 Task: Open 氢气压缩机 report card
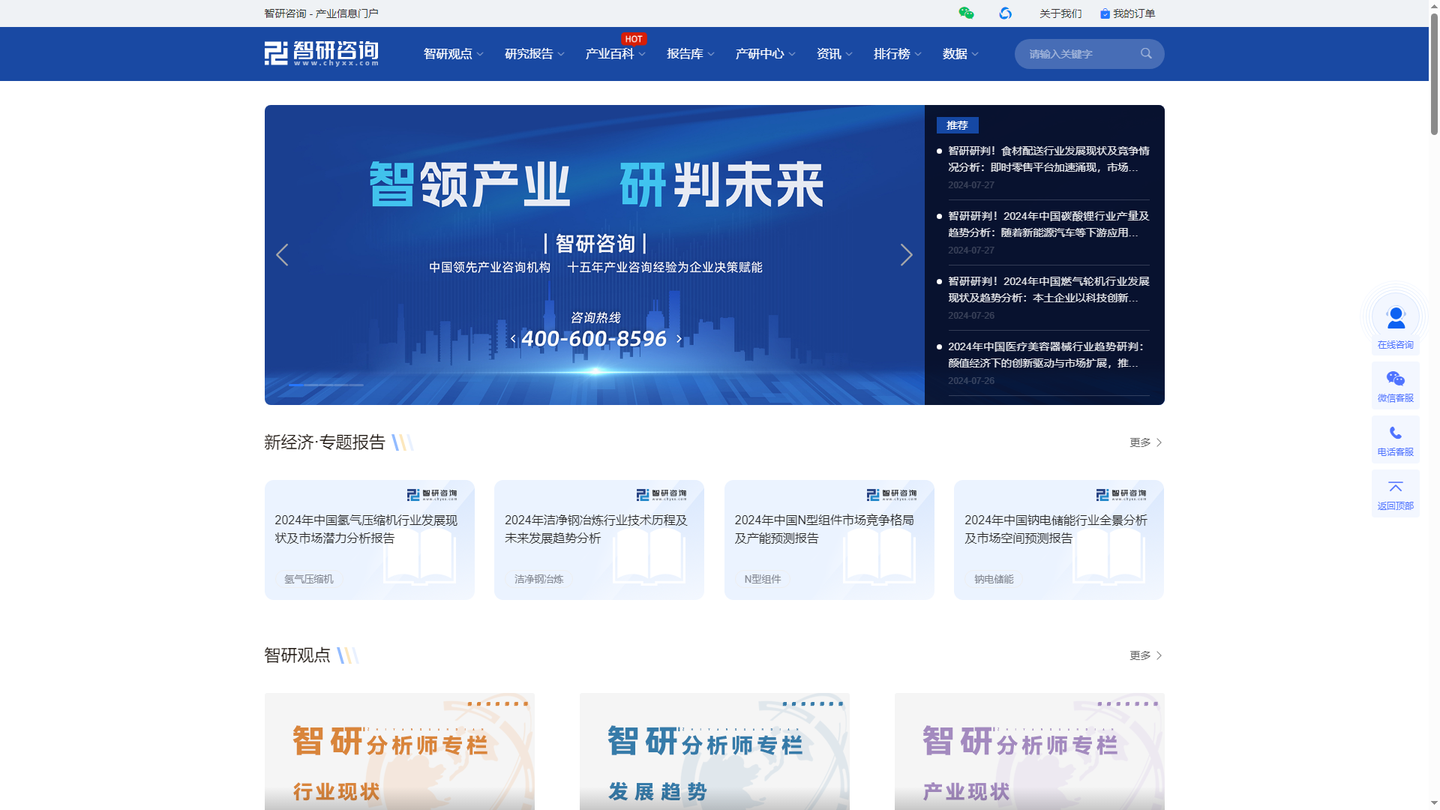point(369,540)
